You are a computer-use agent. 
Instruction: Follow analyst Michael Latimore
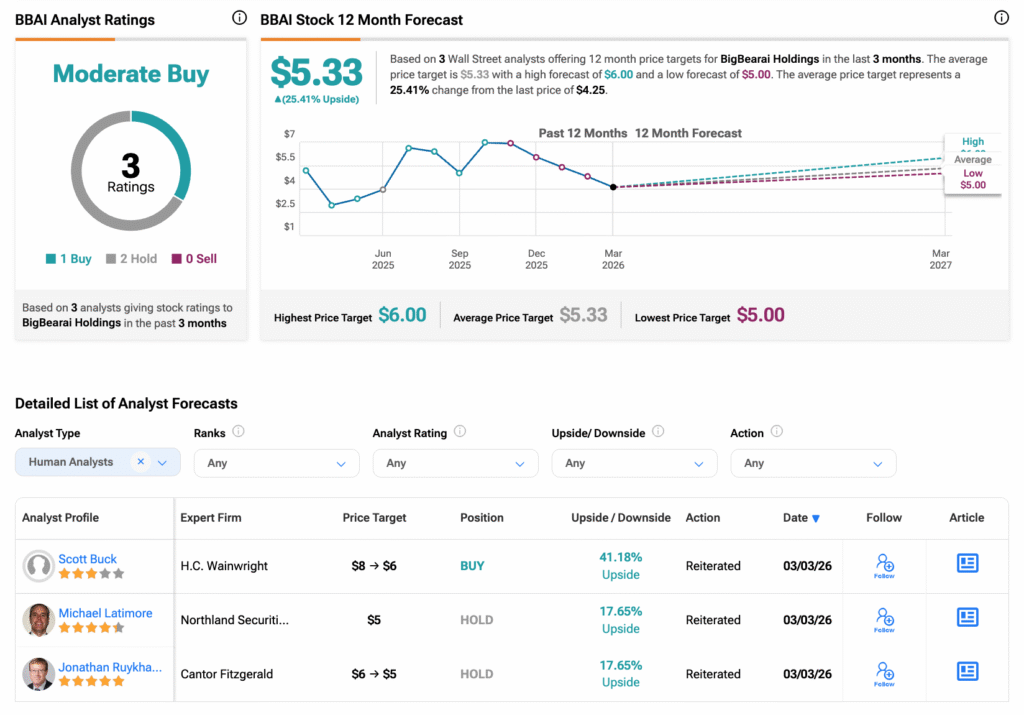884,619
